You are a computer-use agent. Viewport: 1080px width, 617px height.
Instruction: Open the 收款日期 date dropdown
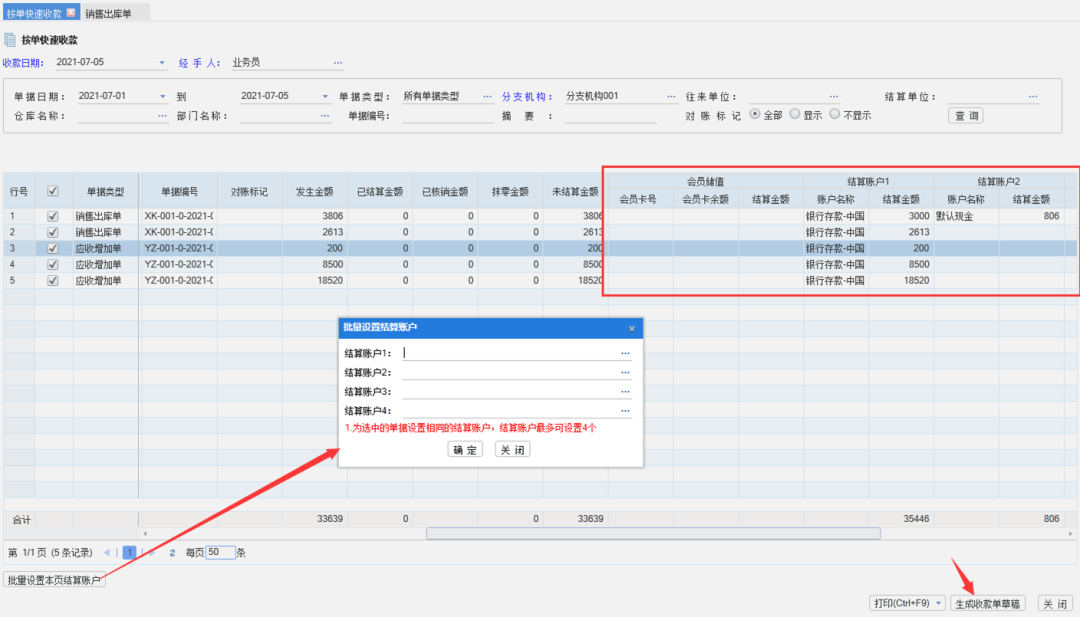pyautogui.click(x=162, y=63)
